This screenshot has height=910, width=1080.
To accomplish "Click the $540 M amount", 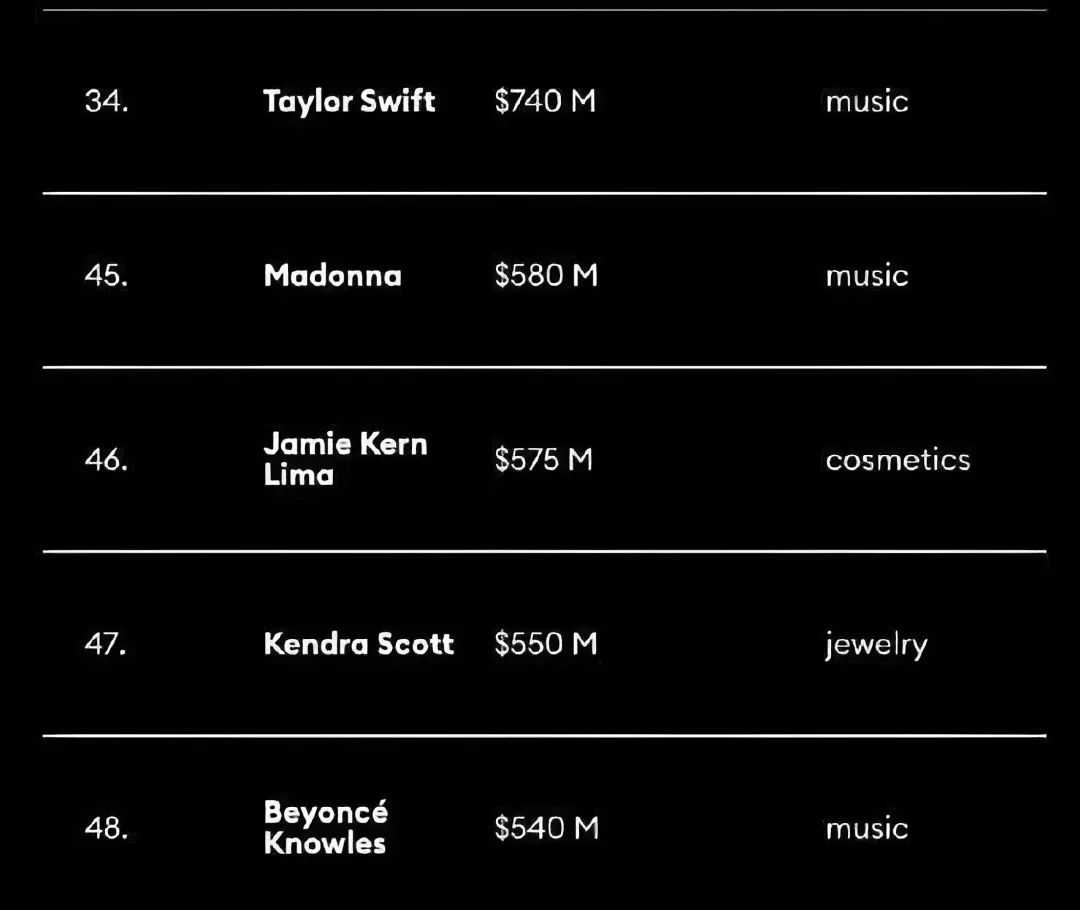I will coord(547,828).
